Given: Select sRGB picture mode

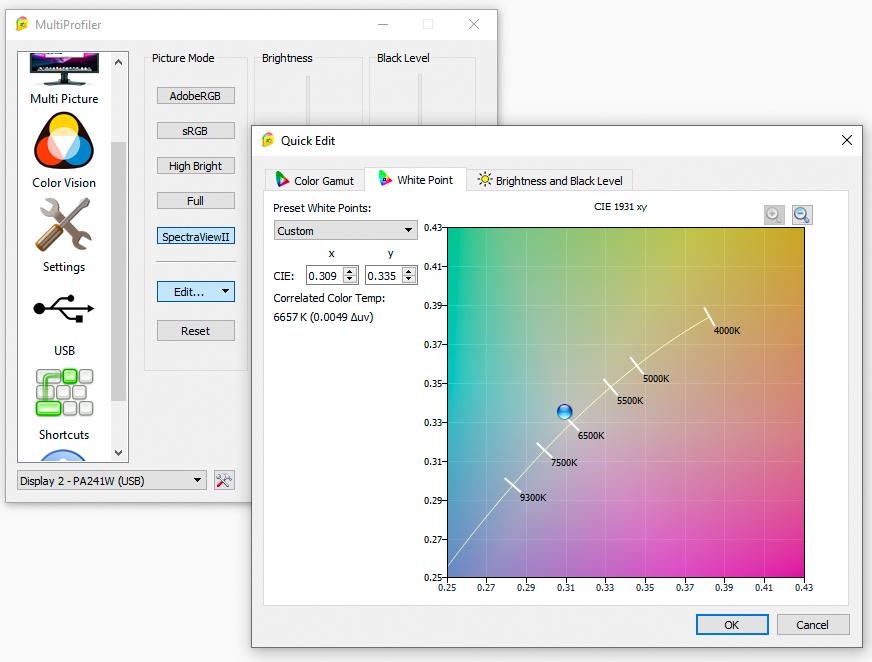Looking at the screenshot, I should (196, 131).
